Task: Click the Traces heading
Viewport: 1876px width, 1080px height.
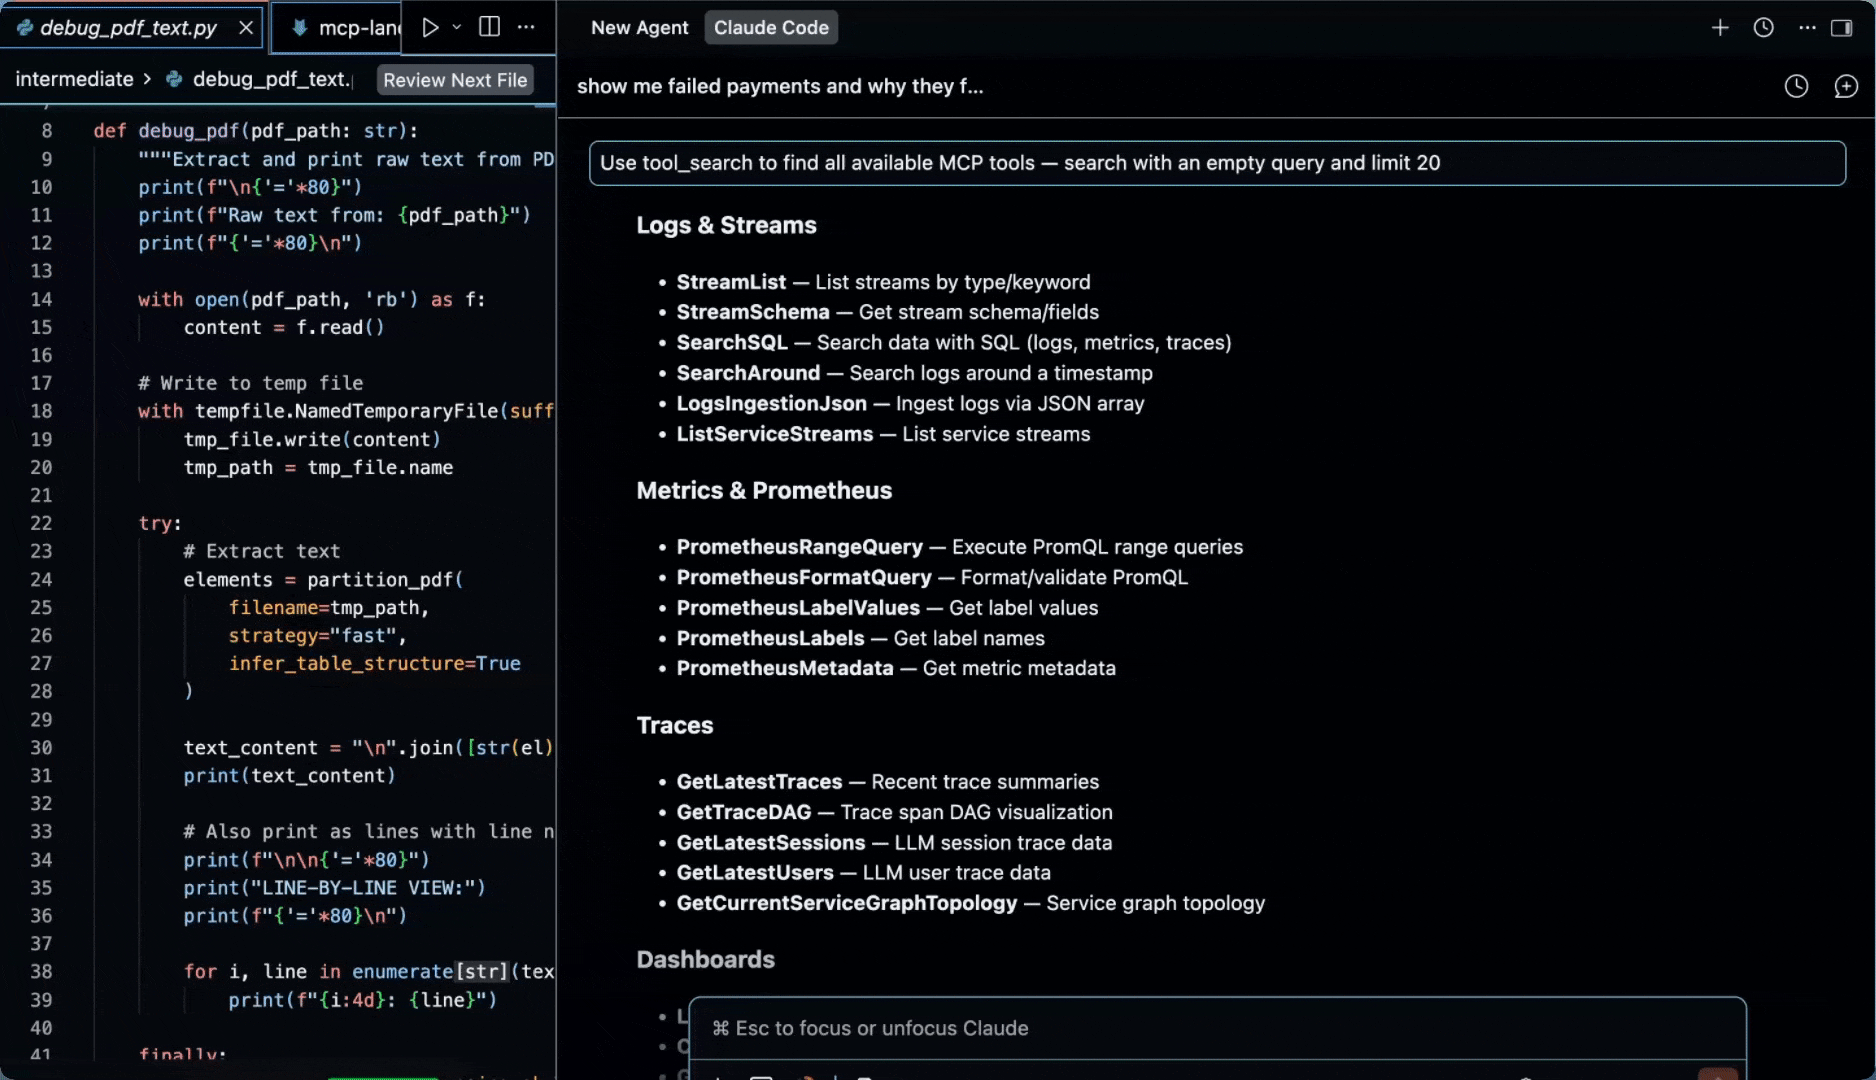Action: (x=675, y=725)
